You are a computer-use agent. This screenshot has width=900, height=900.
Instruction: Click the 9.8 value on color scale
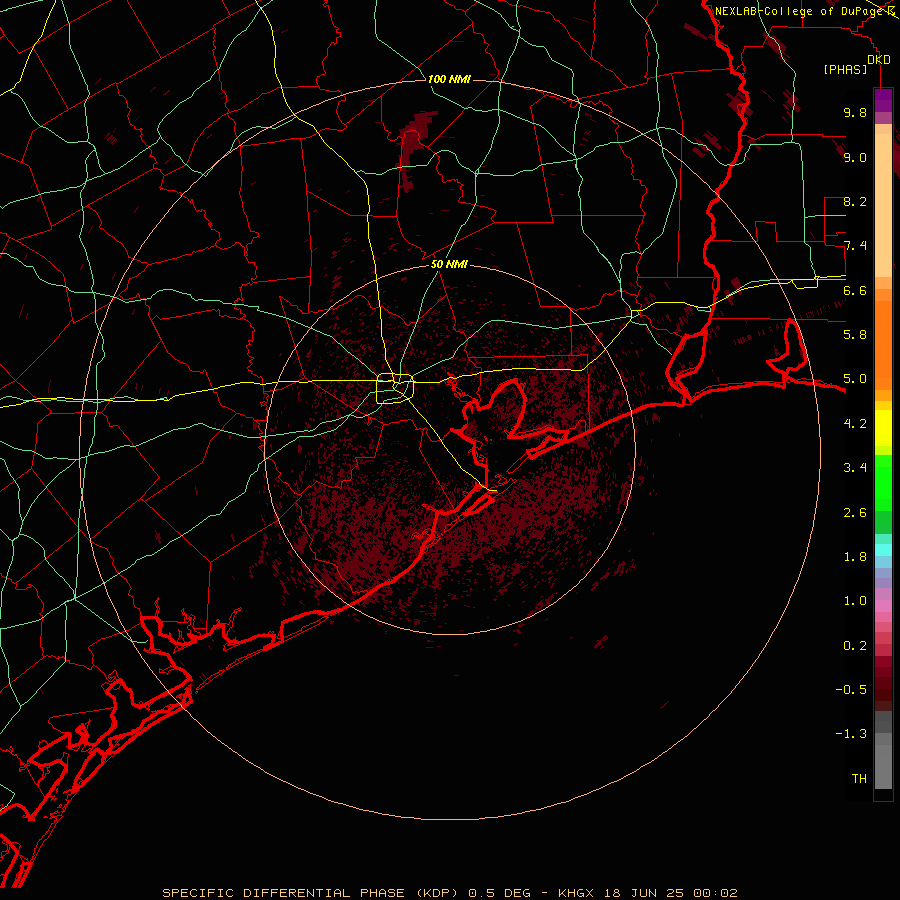855,112
